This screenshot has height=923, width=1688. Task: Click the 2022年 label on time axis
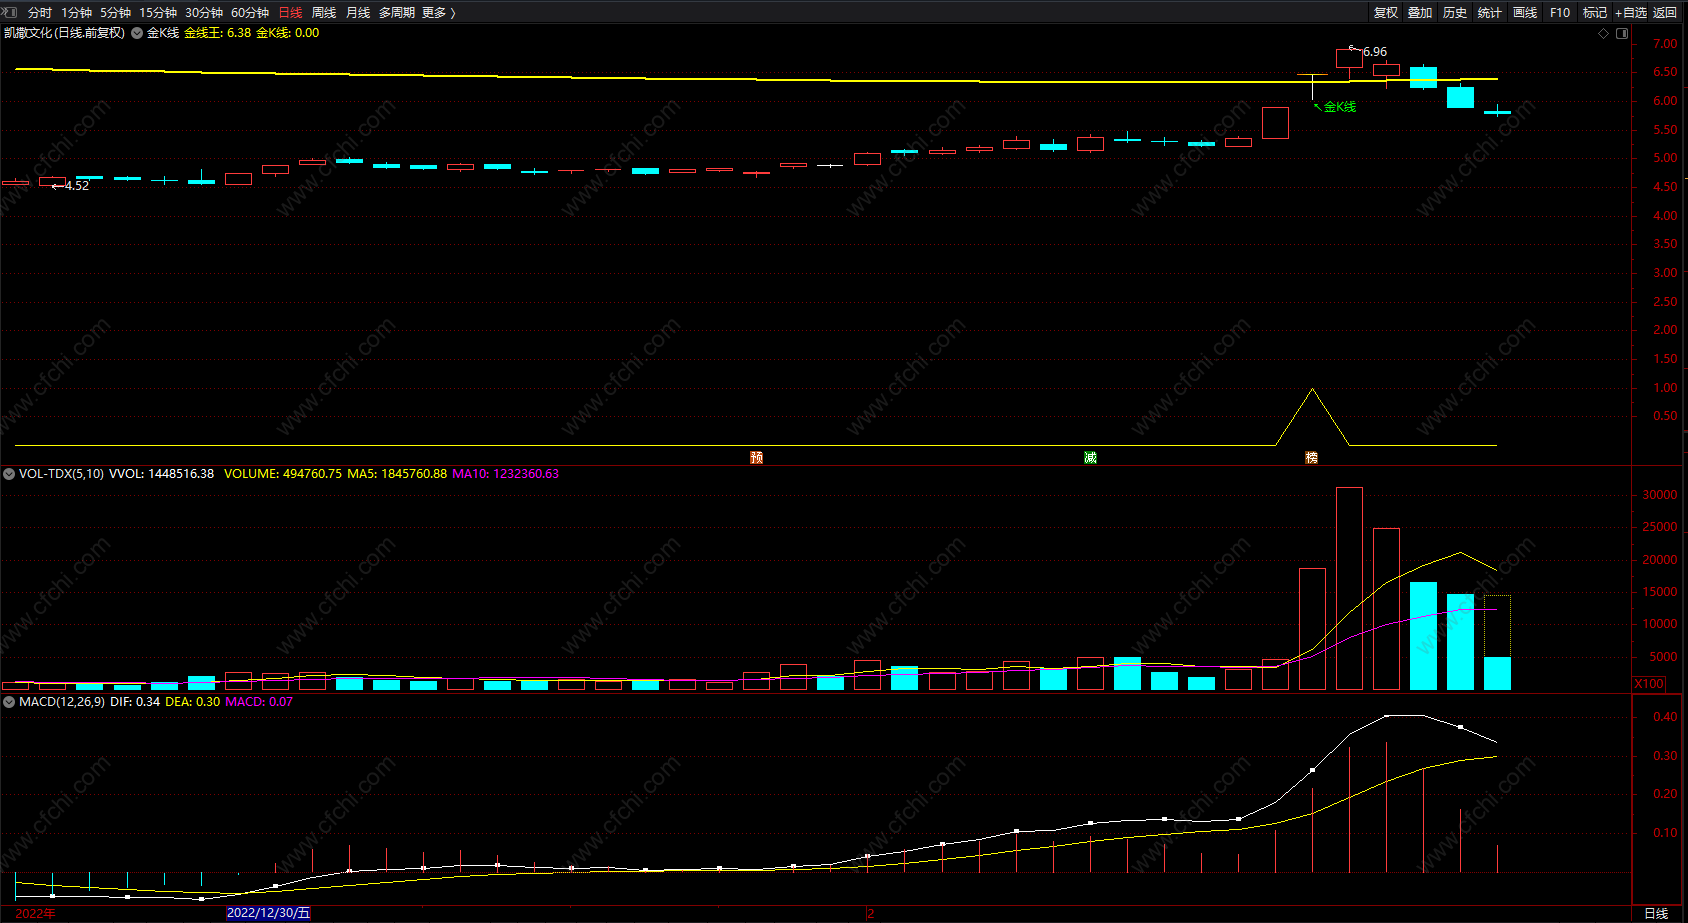tap(35, 914)
